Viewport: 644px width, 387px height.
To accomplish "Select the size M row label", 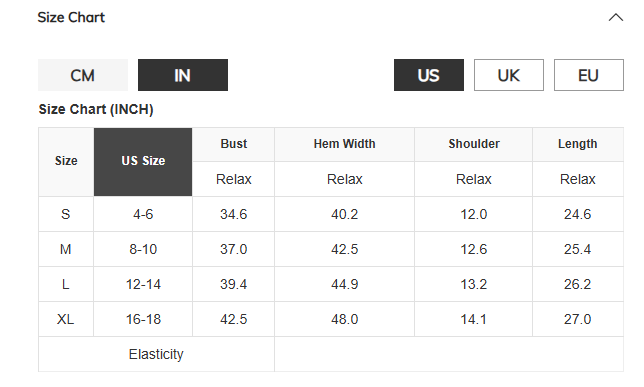I will coord(66,249).
